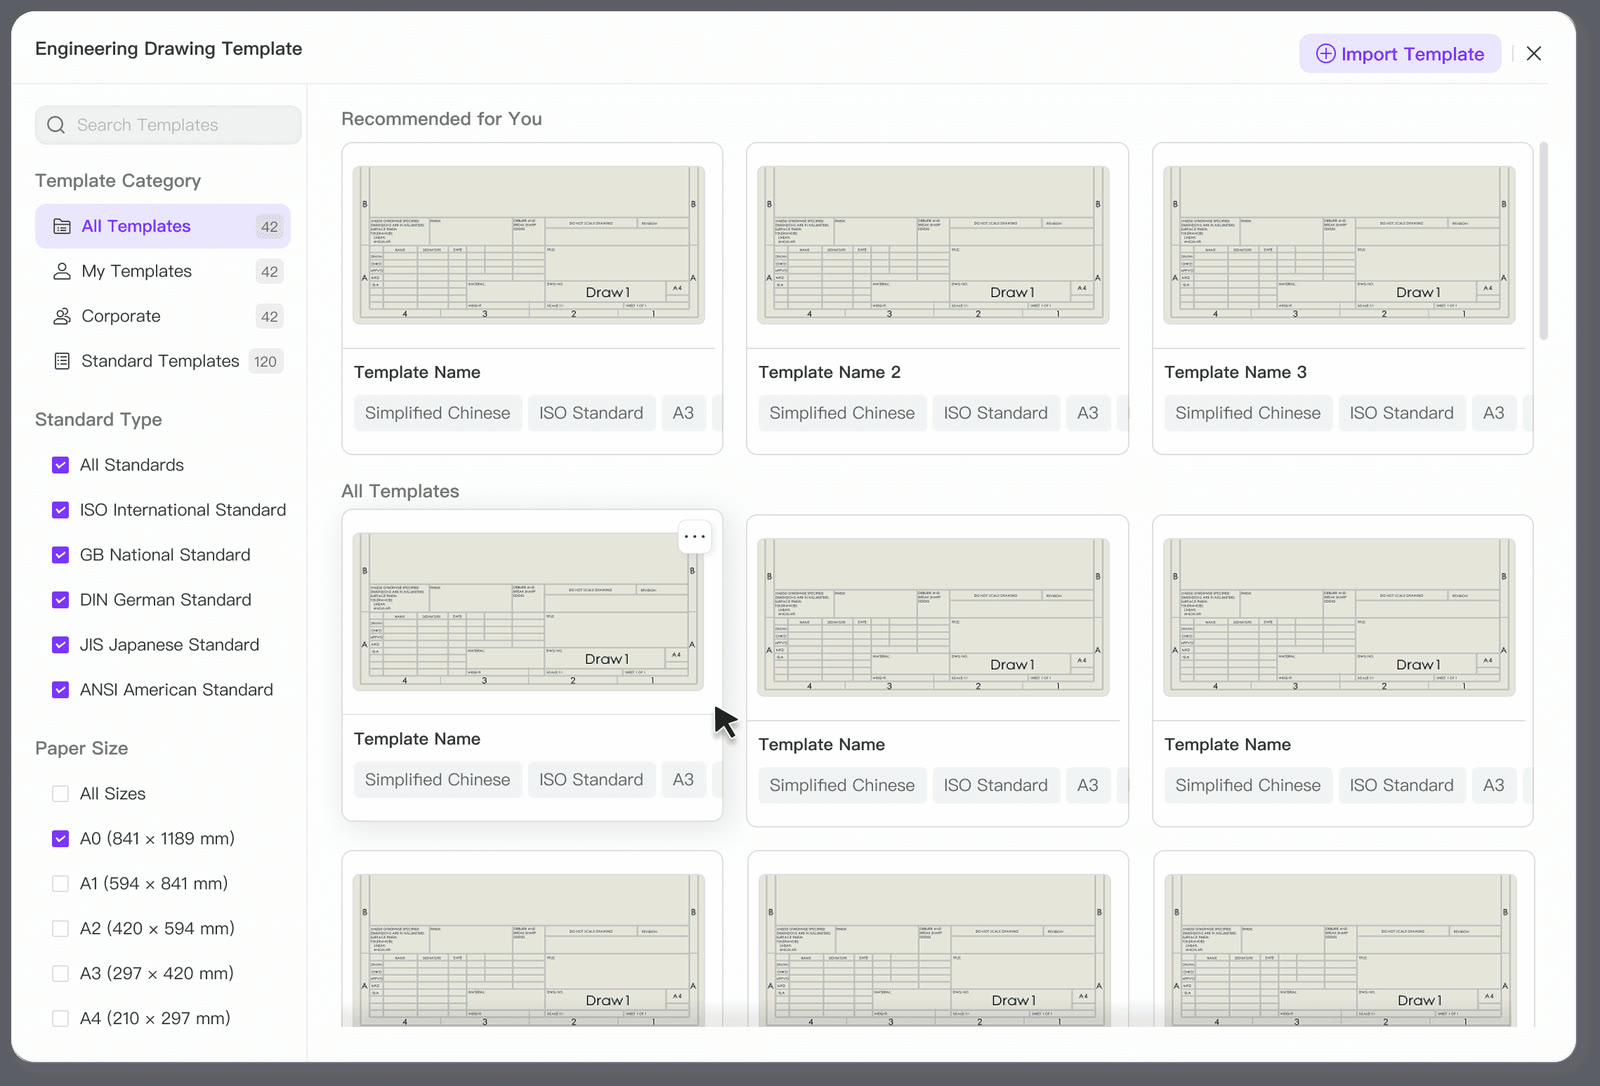This screenshot has width=1600, height=1086.
Task: Select the recommended Template Name 3 thumbnail
Action: [1339, 245]
